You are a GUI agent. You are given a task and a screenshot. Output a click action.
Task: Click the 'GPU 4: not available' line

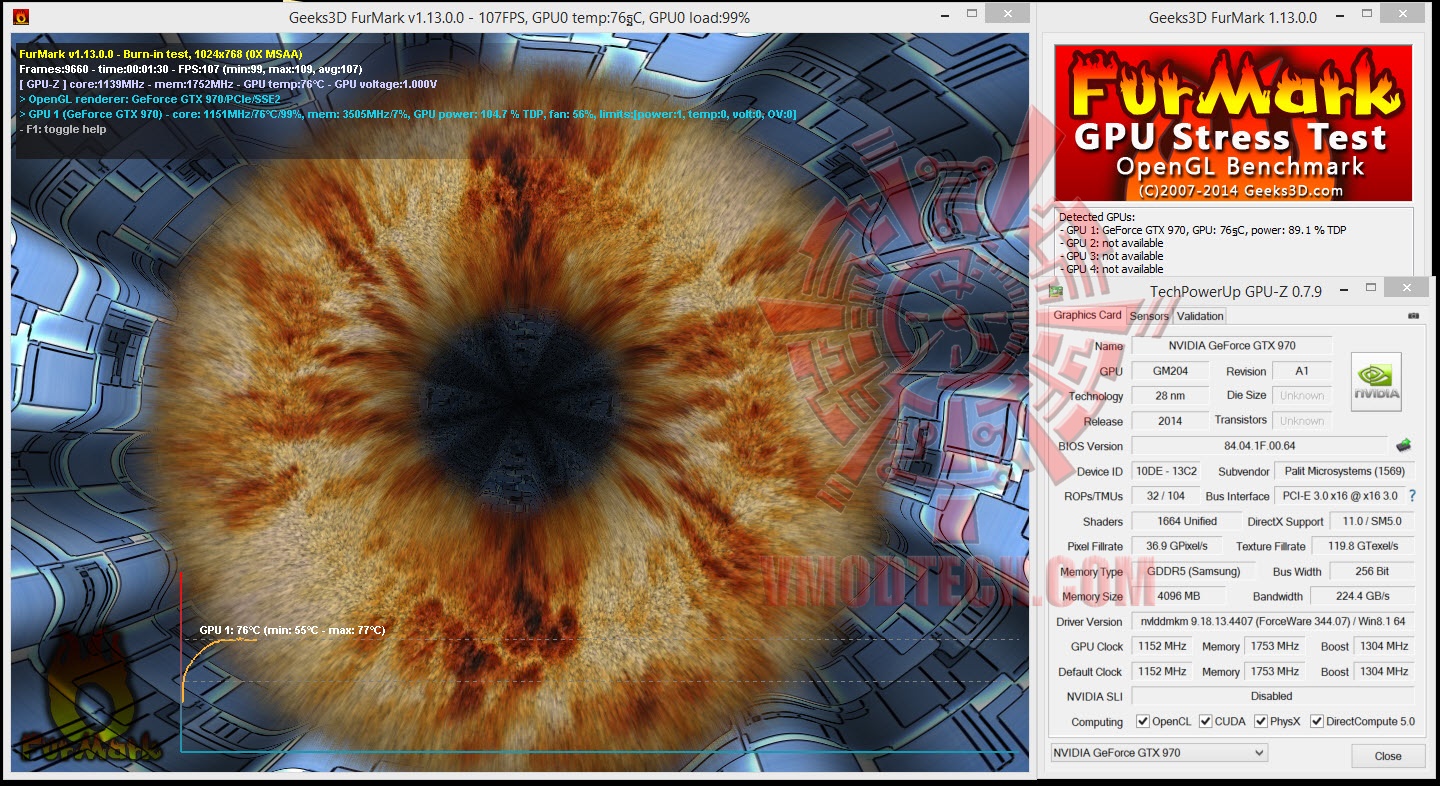(x=1112, y=269)
